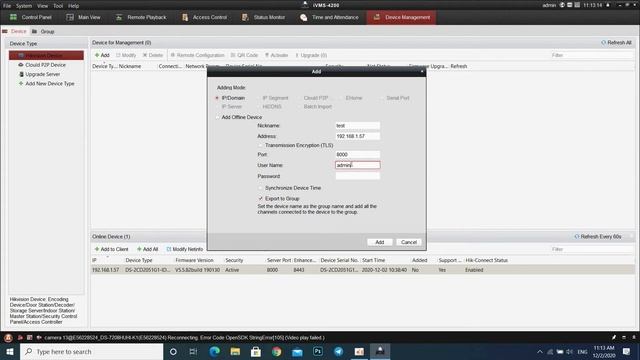Open the Status Monitor tab
Image resolution: width=640 pixels, height=360 pixels.
pyautogui.click(x=263, y=17)
